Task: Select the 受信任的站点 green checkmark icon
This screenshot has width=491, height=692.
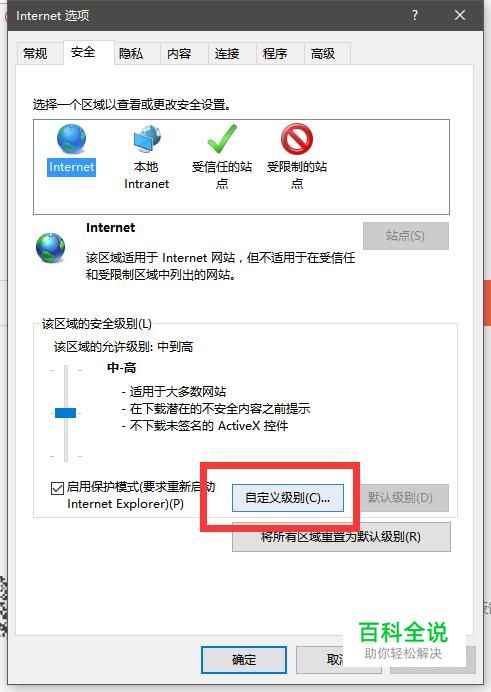Action: (222, 139)
